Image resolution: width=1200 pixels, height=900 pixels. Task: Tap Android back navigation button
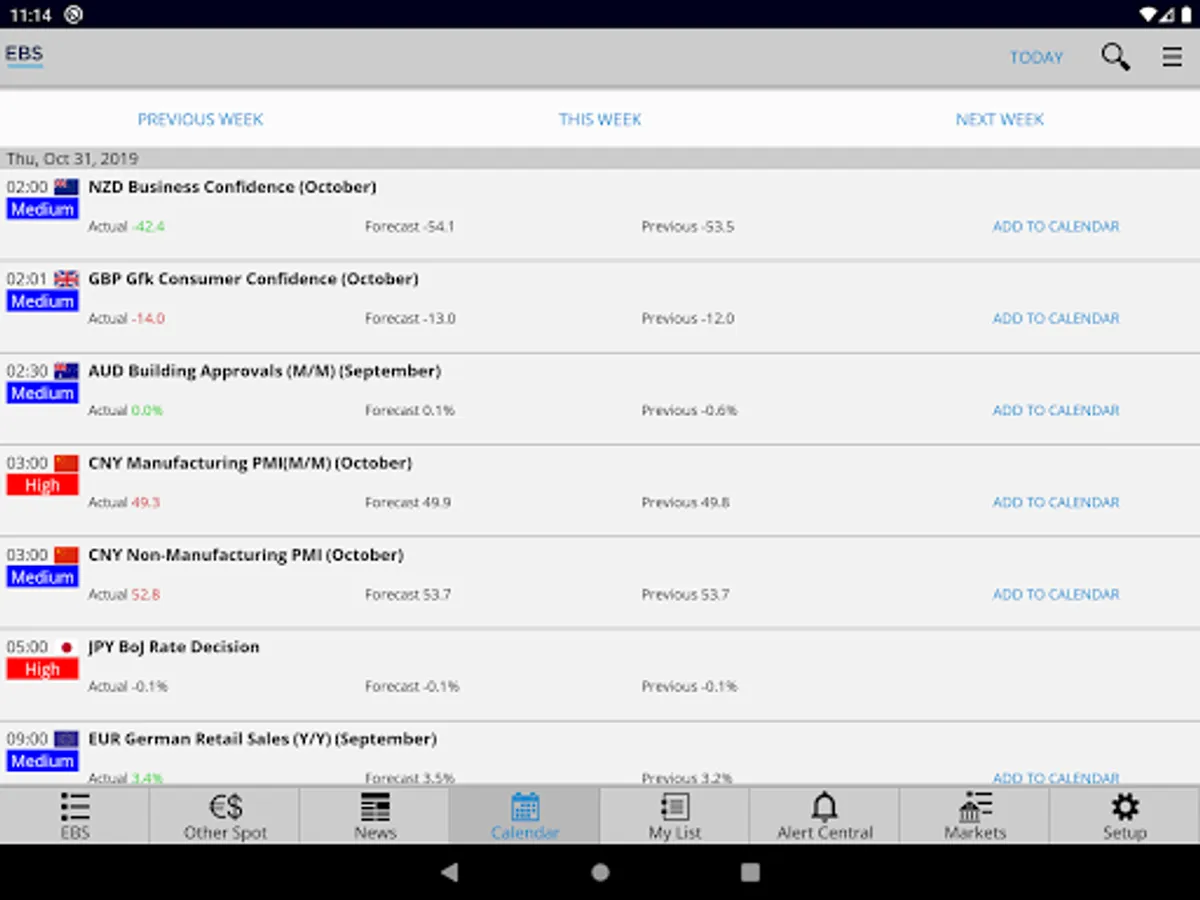tap(450, 872)
